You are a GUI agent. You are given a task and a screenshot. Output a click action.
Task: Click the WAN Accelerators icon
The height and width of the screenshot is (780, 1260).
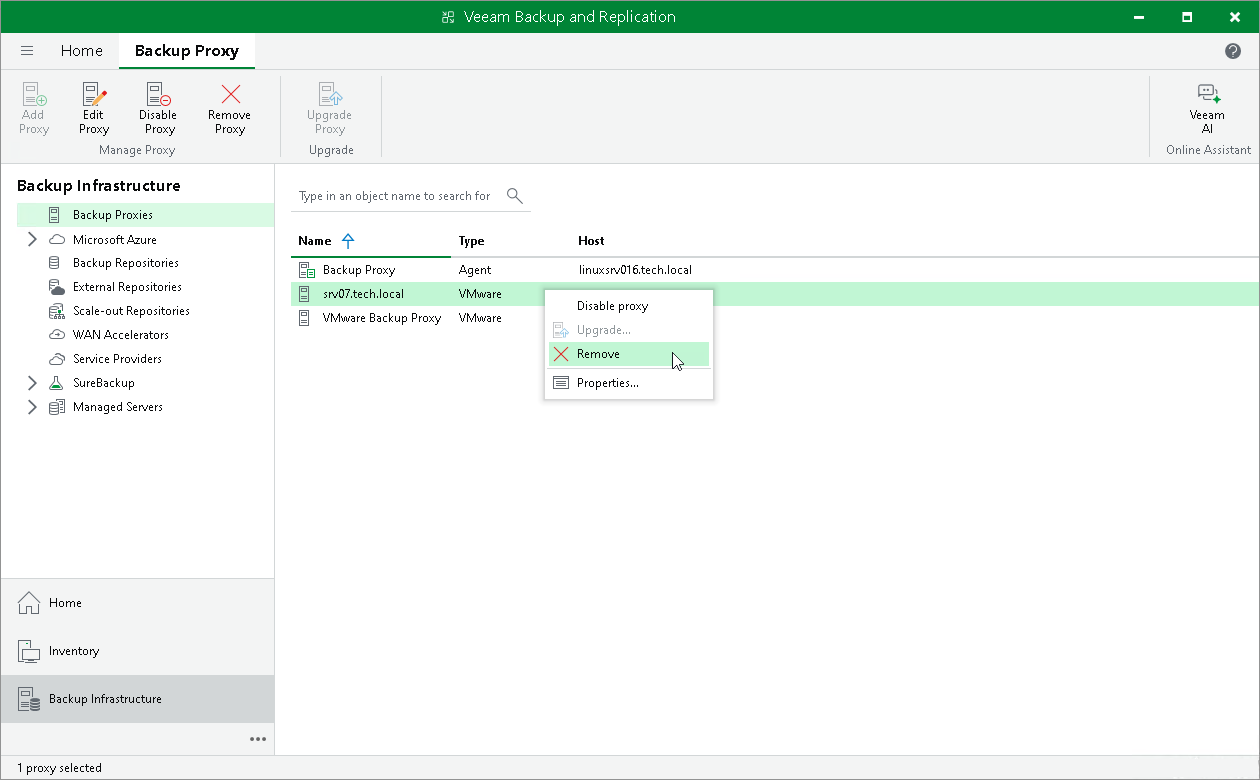click(x=57, y=335)
